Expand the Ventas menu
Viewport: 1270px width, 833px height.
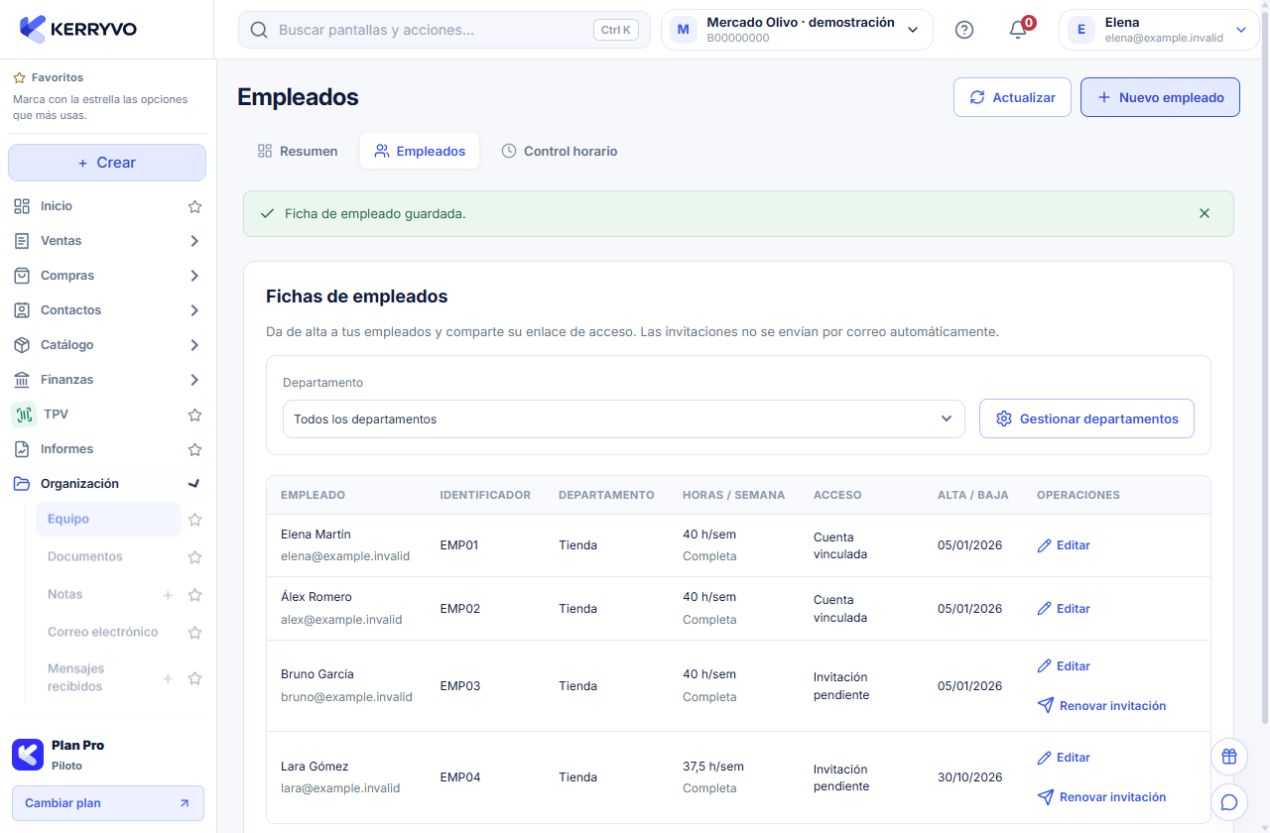[195, 241]
